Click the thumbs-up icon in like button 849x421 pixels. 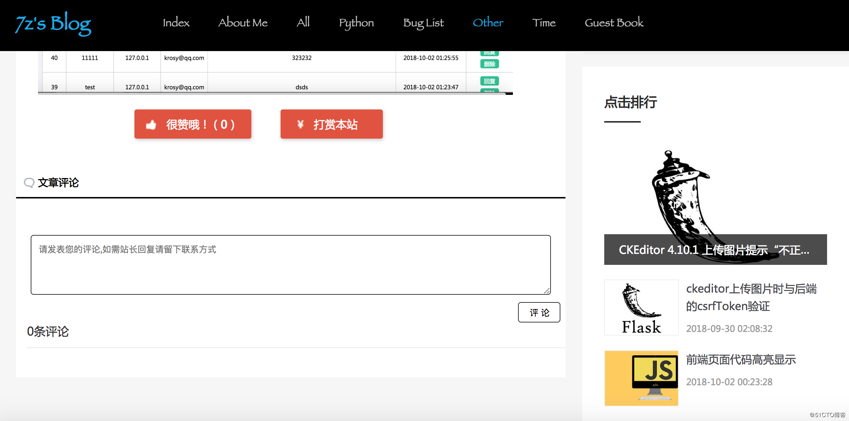pyautogui.click(x=151, y=124)
